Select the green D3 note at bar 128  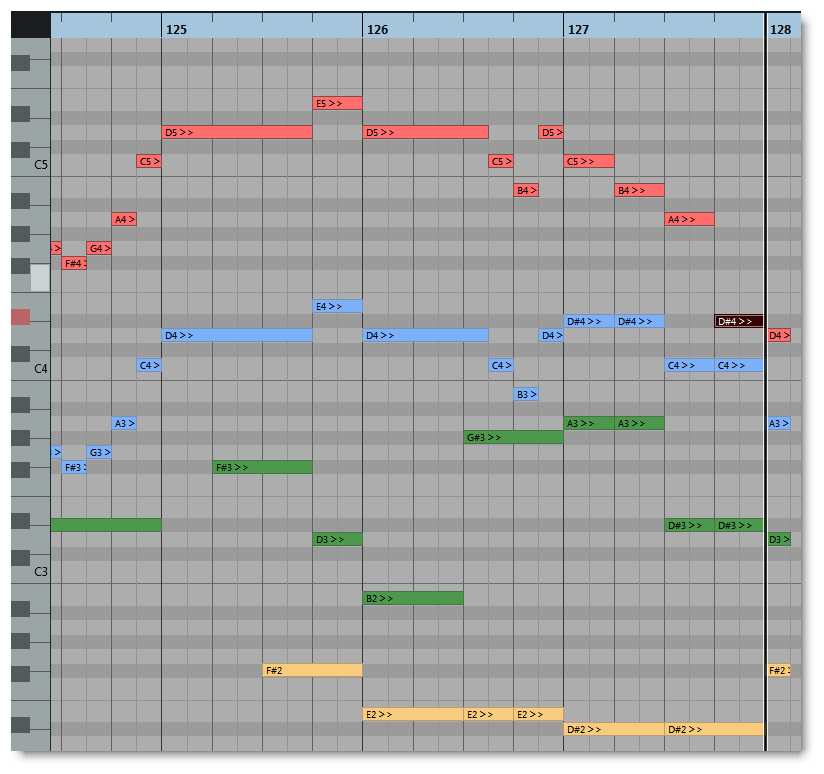click(x=779, y=539)
